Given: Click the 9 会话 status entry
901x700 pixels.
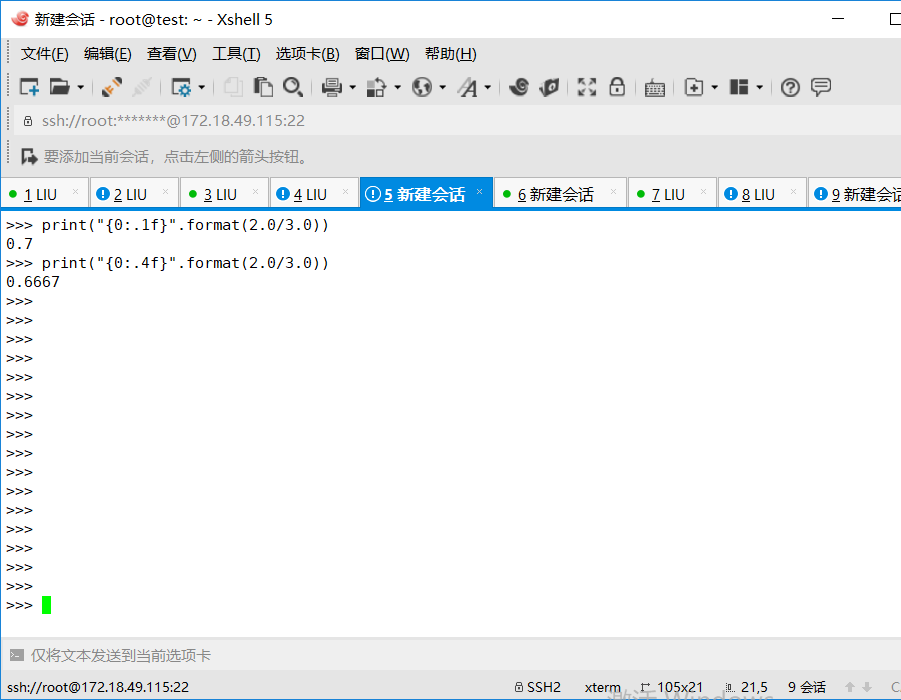Looking at the screenshot, I should pos(807,687).
